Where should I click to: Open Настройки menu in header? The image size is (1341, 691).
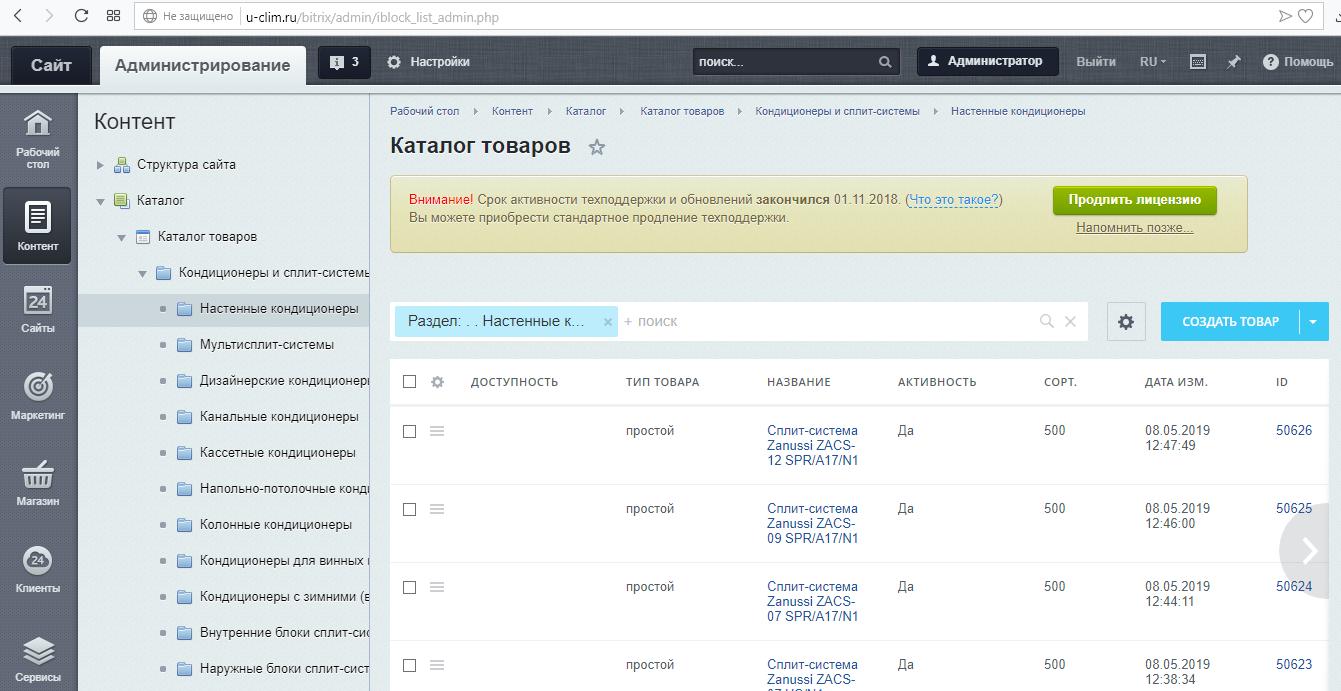point(428,62)
